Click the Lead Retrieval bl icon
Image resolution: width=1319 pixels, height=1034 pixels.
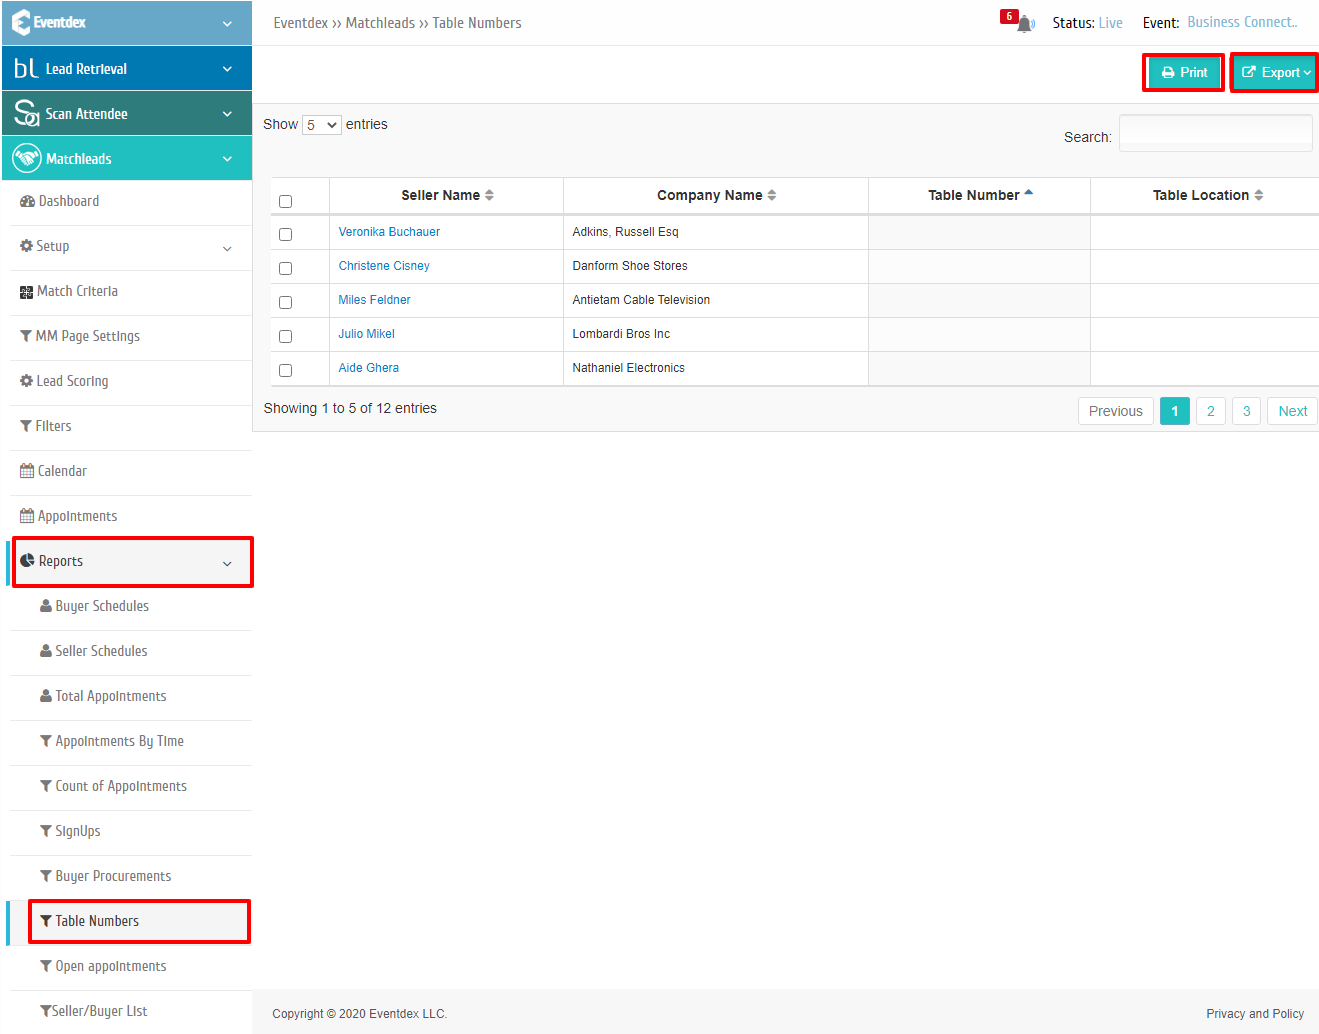pos(26,68)
